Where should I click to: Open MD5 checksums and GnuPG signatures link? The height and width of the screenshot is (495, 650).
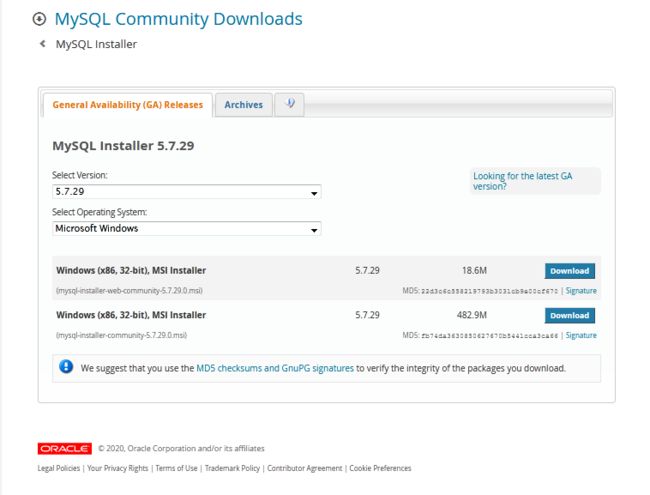tap(275, 368)
